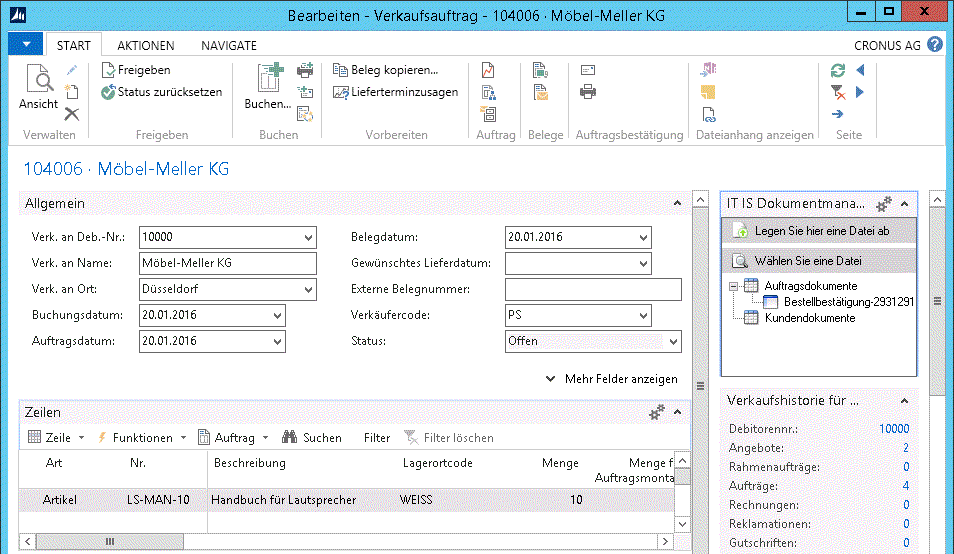This screenshot has width=954, height=554.
Task: Open the Auftrag menu in Zeilen
Action: click(234, 437)
